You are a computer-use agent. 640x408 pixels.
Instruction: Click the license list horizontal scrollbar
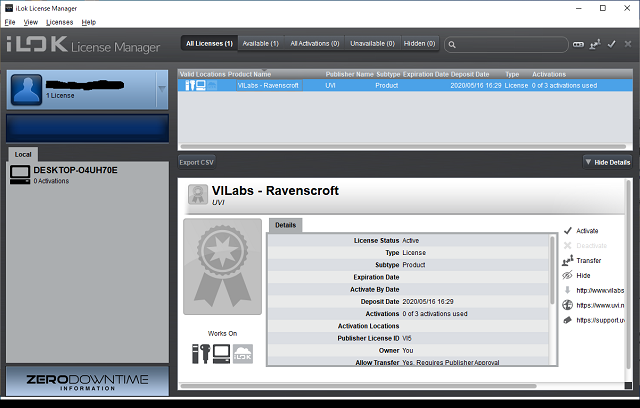tap(403, 146)
